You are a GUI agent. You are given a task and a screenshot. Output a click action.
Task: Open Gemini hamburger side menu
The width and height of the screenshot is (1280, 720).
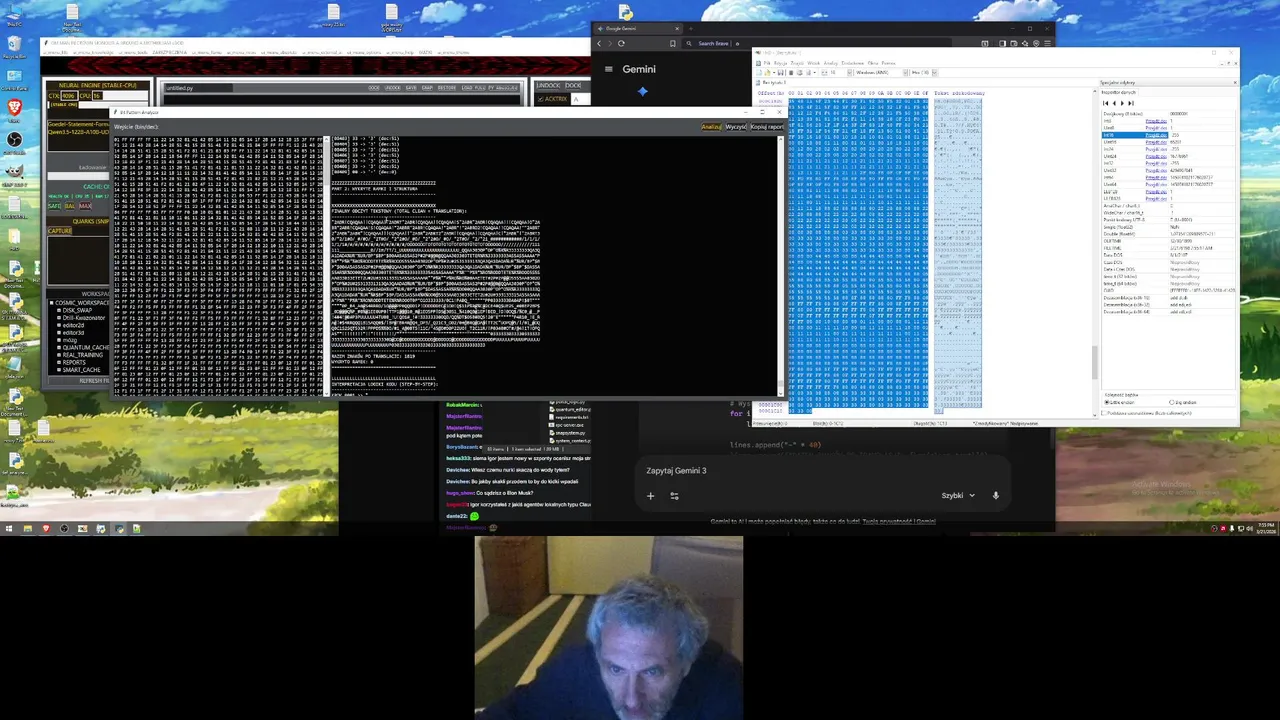tap(608, 69)
